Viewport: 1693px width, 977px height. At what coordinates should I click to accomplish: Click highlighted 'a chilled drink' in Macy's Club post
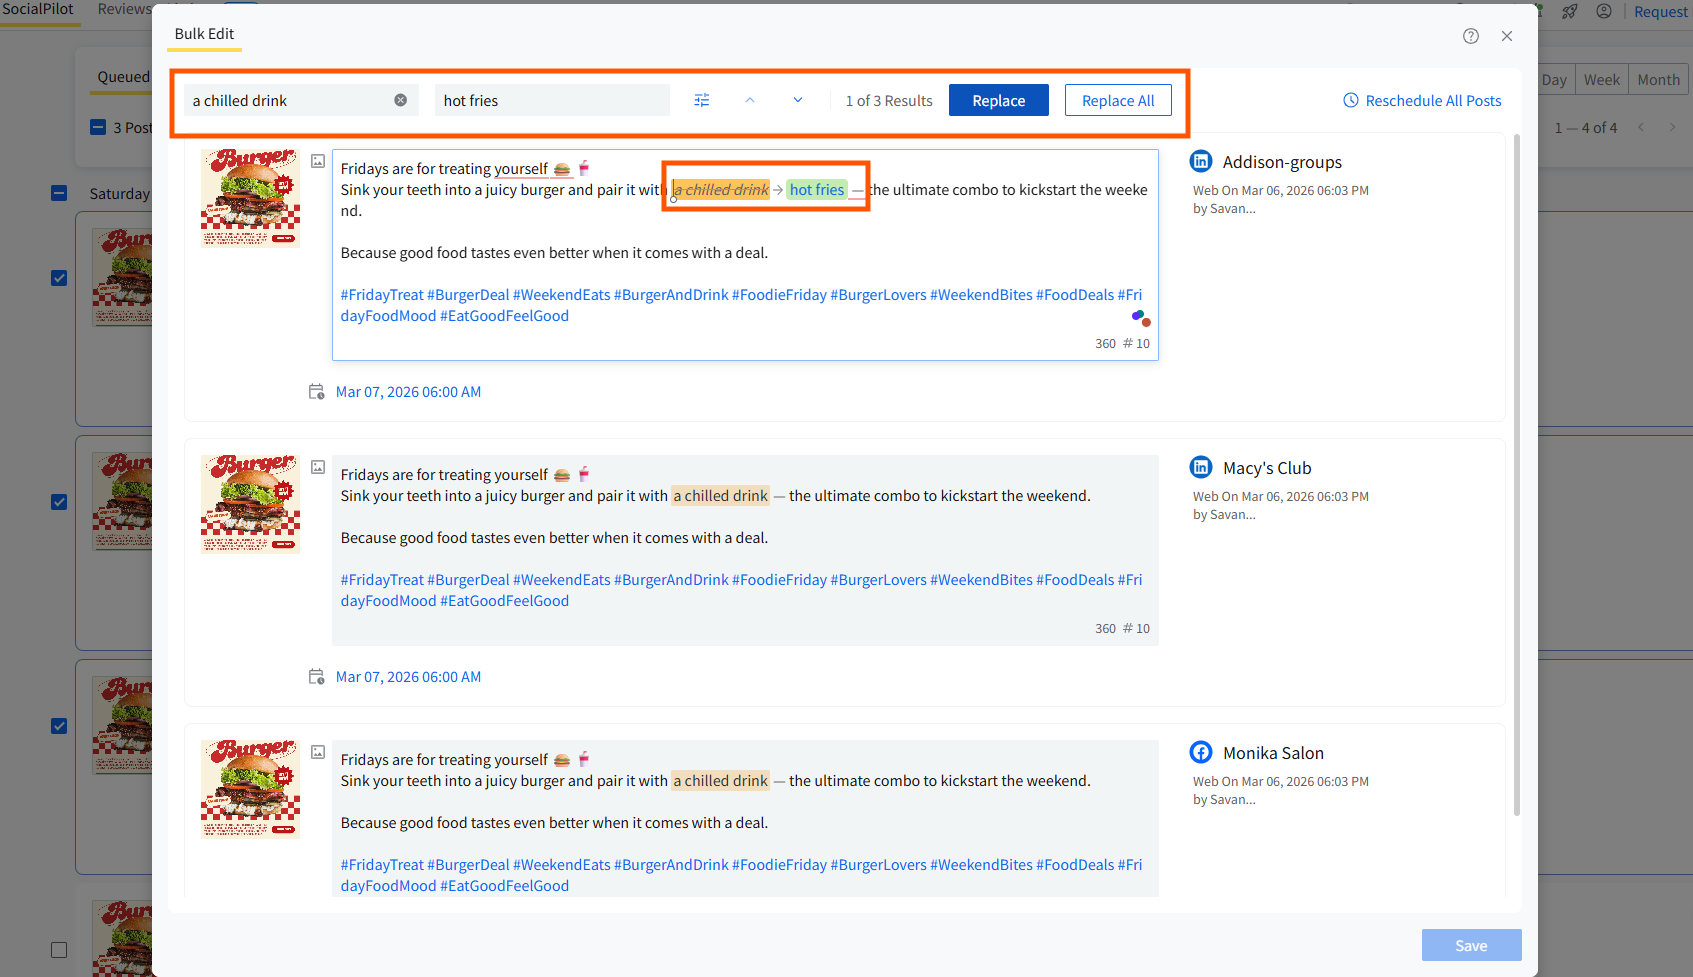pyautogui.click(x=720, y=496)
